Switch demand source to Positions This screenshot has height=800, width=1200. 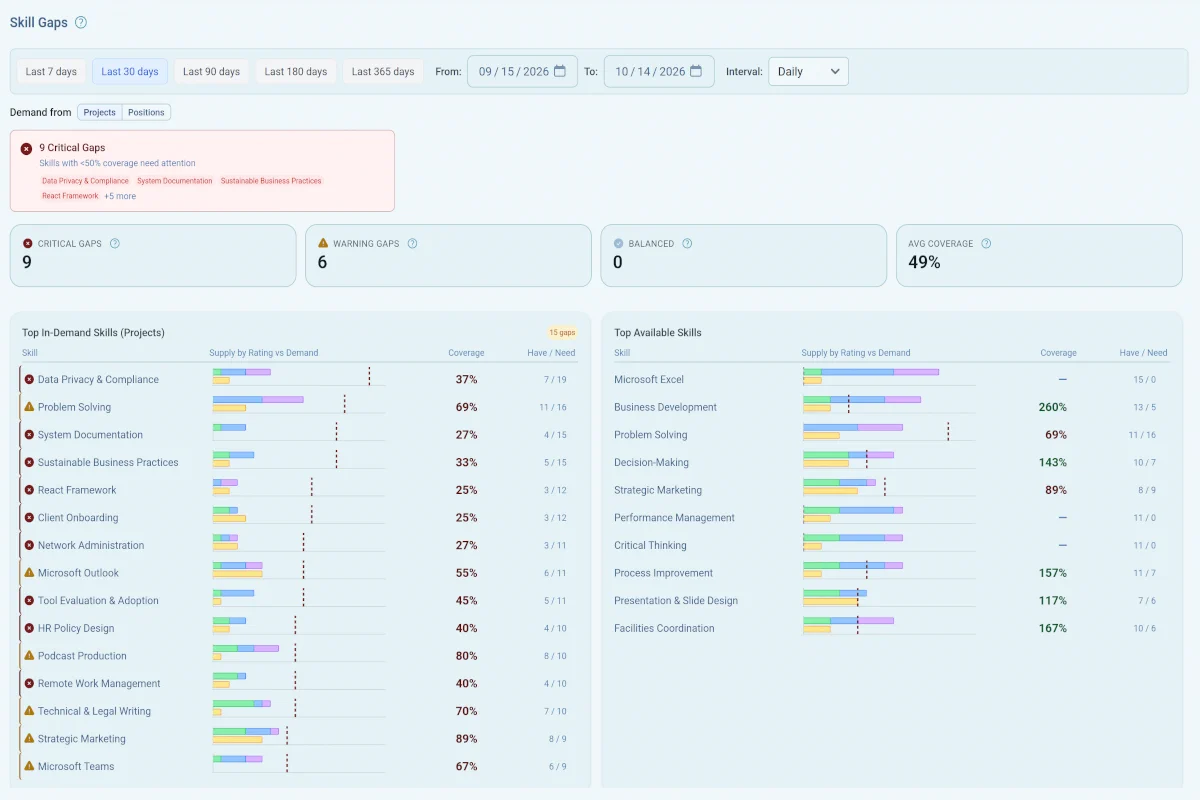(x=146, y=112)
